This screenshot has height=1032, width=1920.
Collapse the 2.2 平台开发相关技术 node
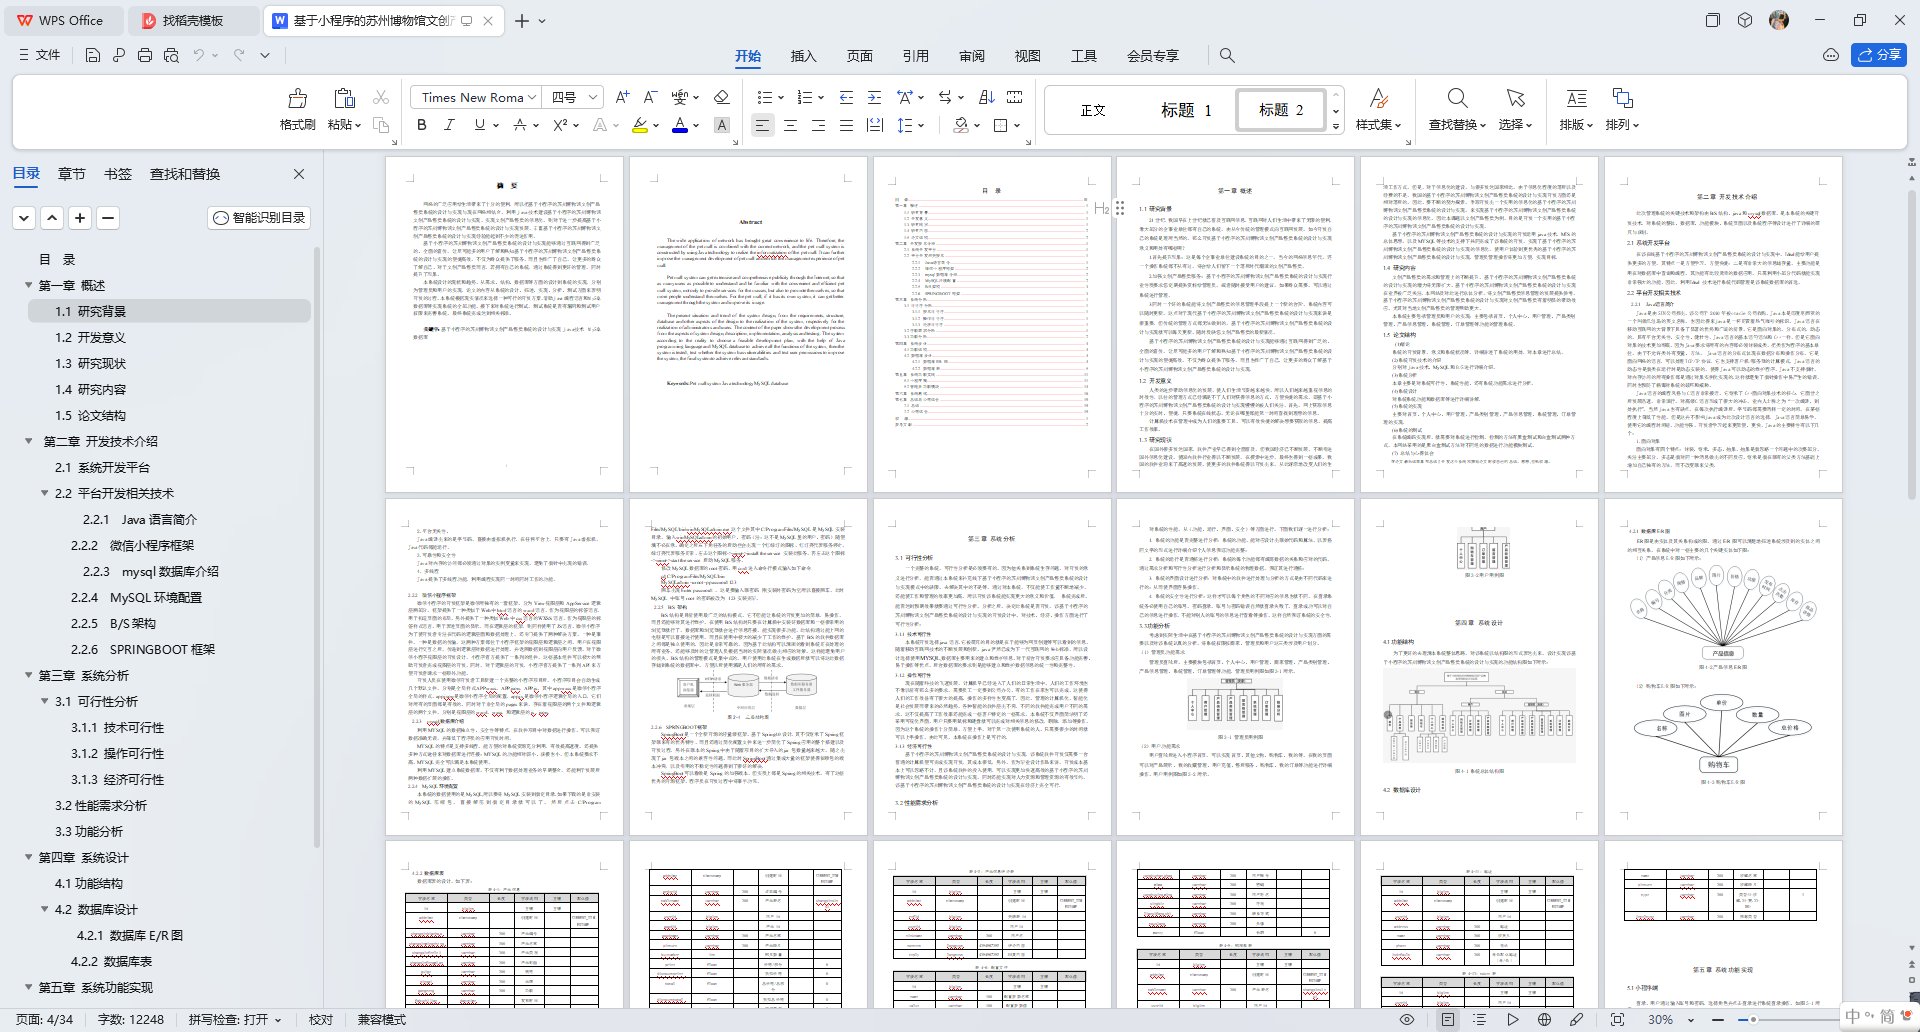(x=44, y=493)
